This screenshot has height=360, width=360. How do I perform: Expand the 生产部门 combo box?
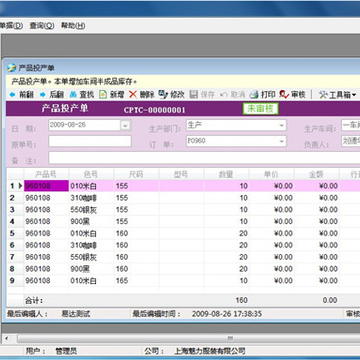281,125
